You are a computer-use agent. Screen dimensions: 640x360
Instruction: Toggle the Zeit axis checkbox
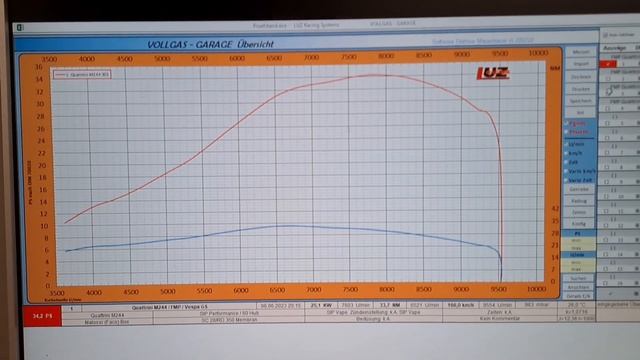pyautogui.click(x=567, y=162)
